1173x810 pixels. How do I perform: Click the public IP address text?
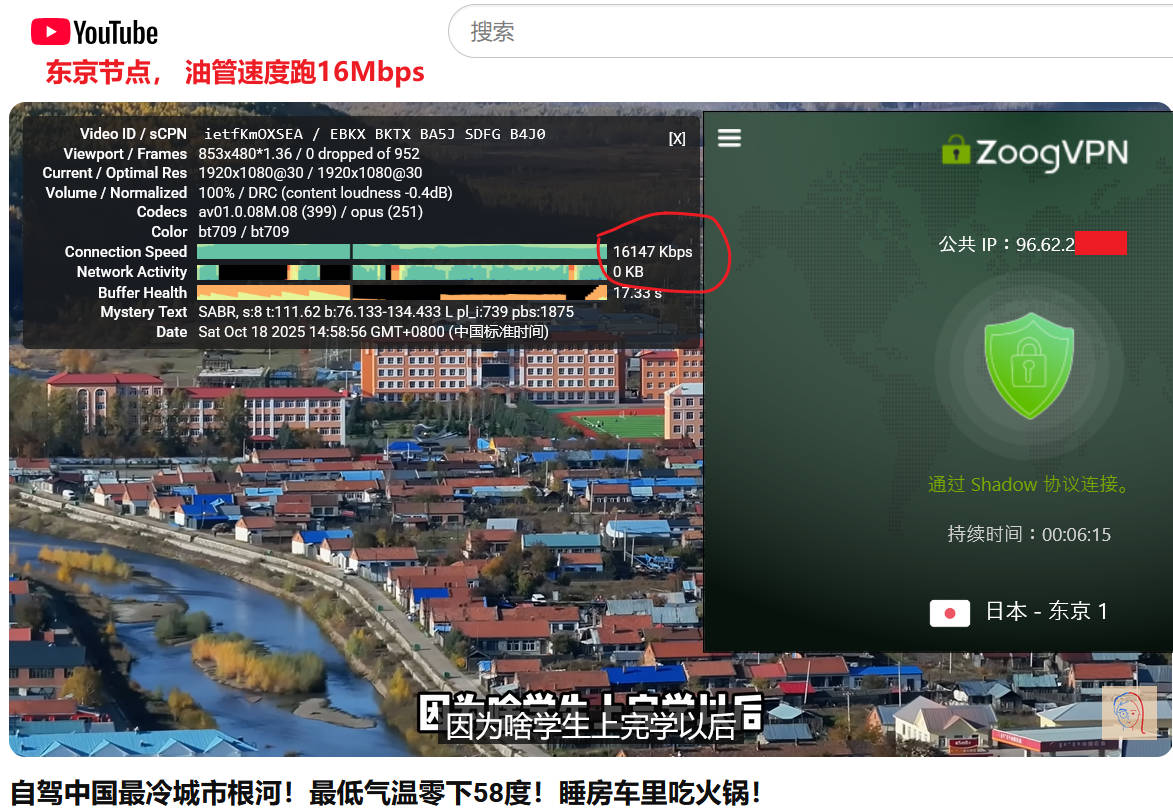coord(1030,244)
